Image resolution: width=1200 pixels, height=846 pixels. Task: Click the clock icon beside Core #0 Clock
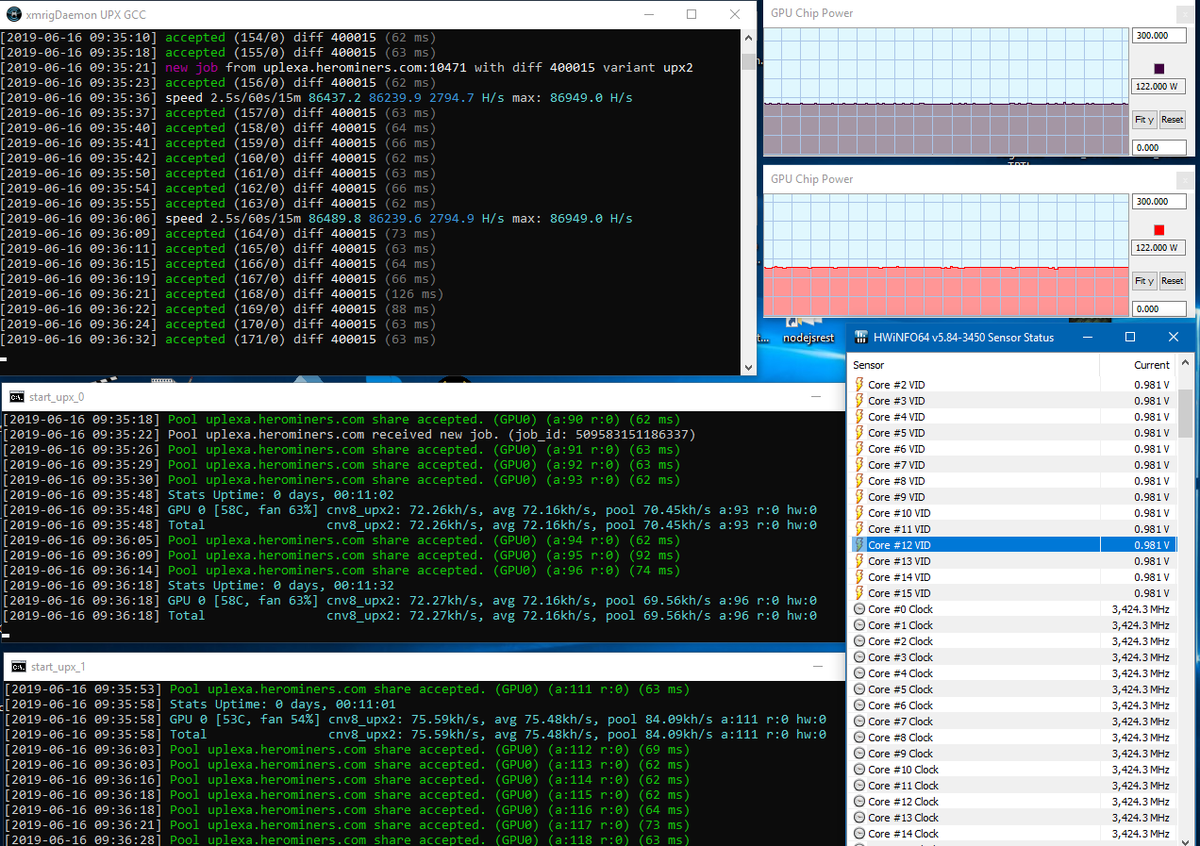[860, 609]
